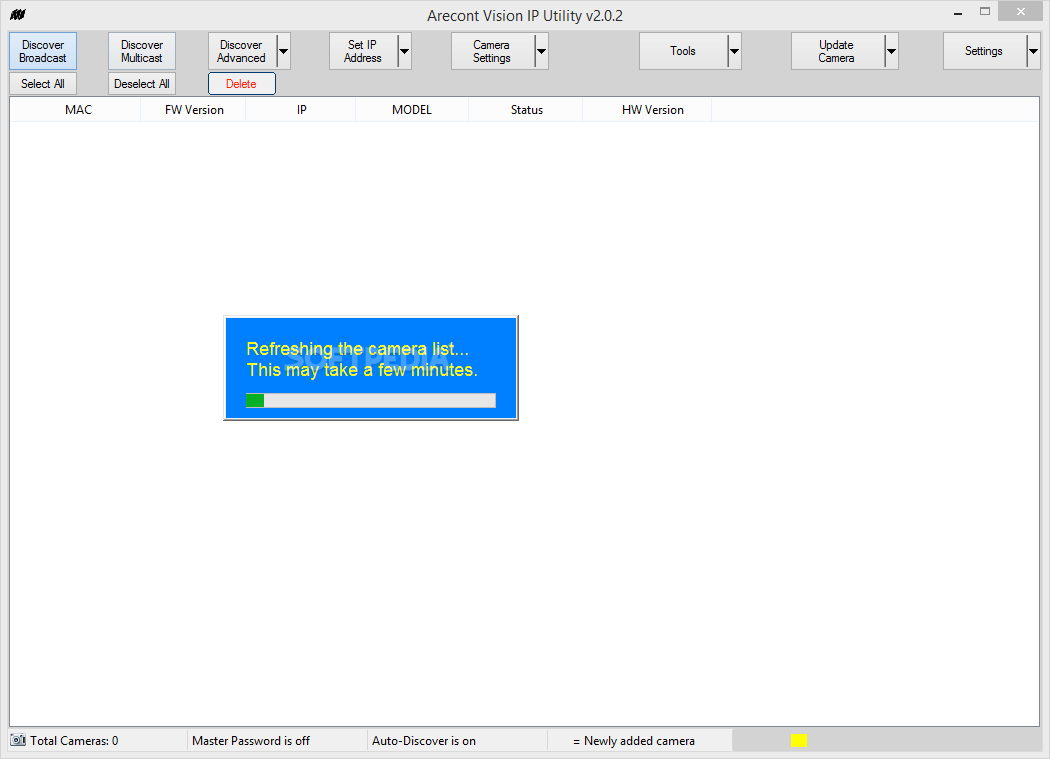Sort by FW Version column header
The height and width of the screenshot is (759, 1050).
point(194,110)
